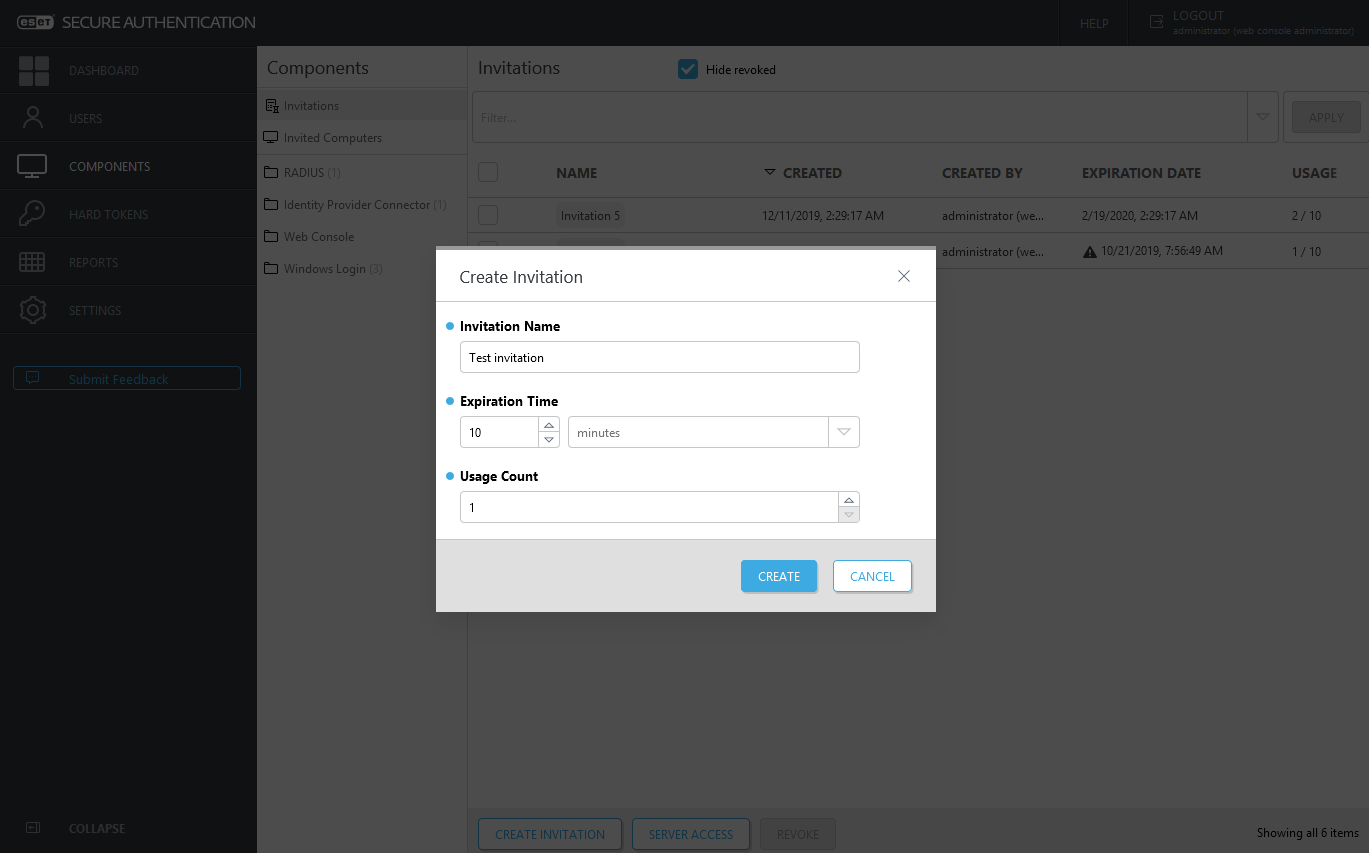Check the select-all box in table header

coord(487,172)
